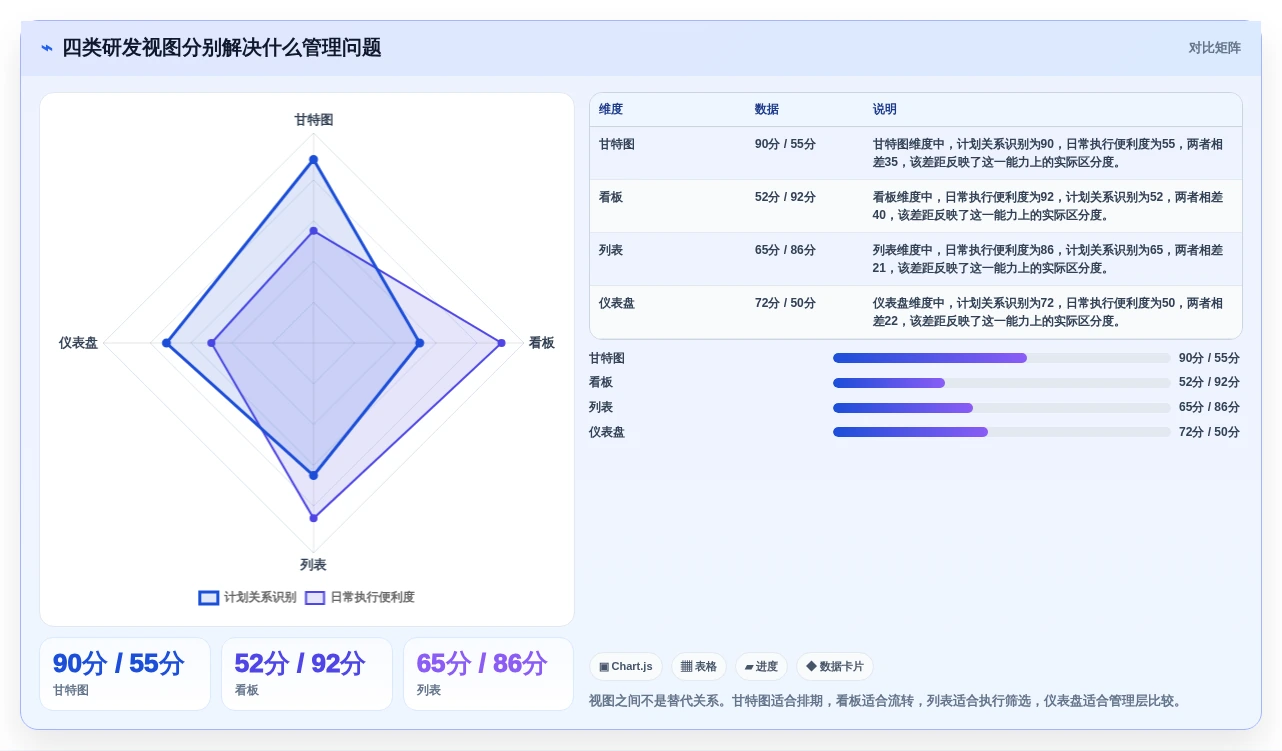Select the 列表 progress bar

[x=1001, y=408]
